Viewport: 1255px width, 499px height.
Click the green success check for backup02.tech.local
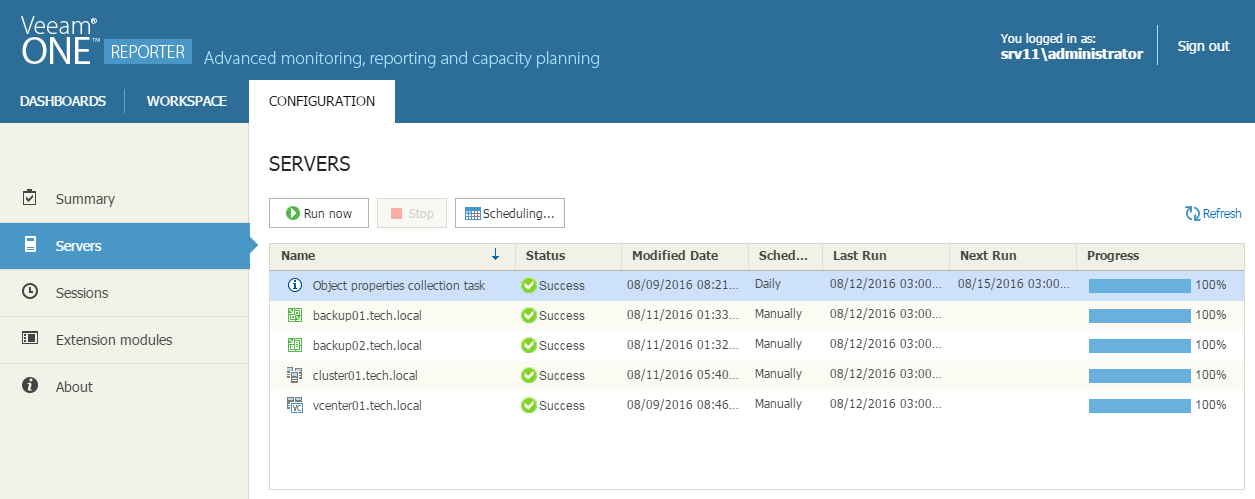coord(529,345)
